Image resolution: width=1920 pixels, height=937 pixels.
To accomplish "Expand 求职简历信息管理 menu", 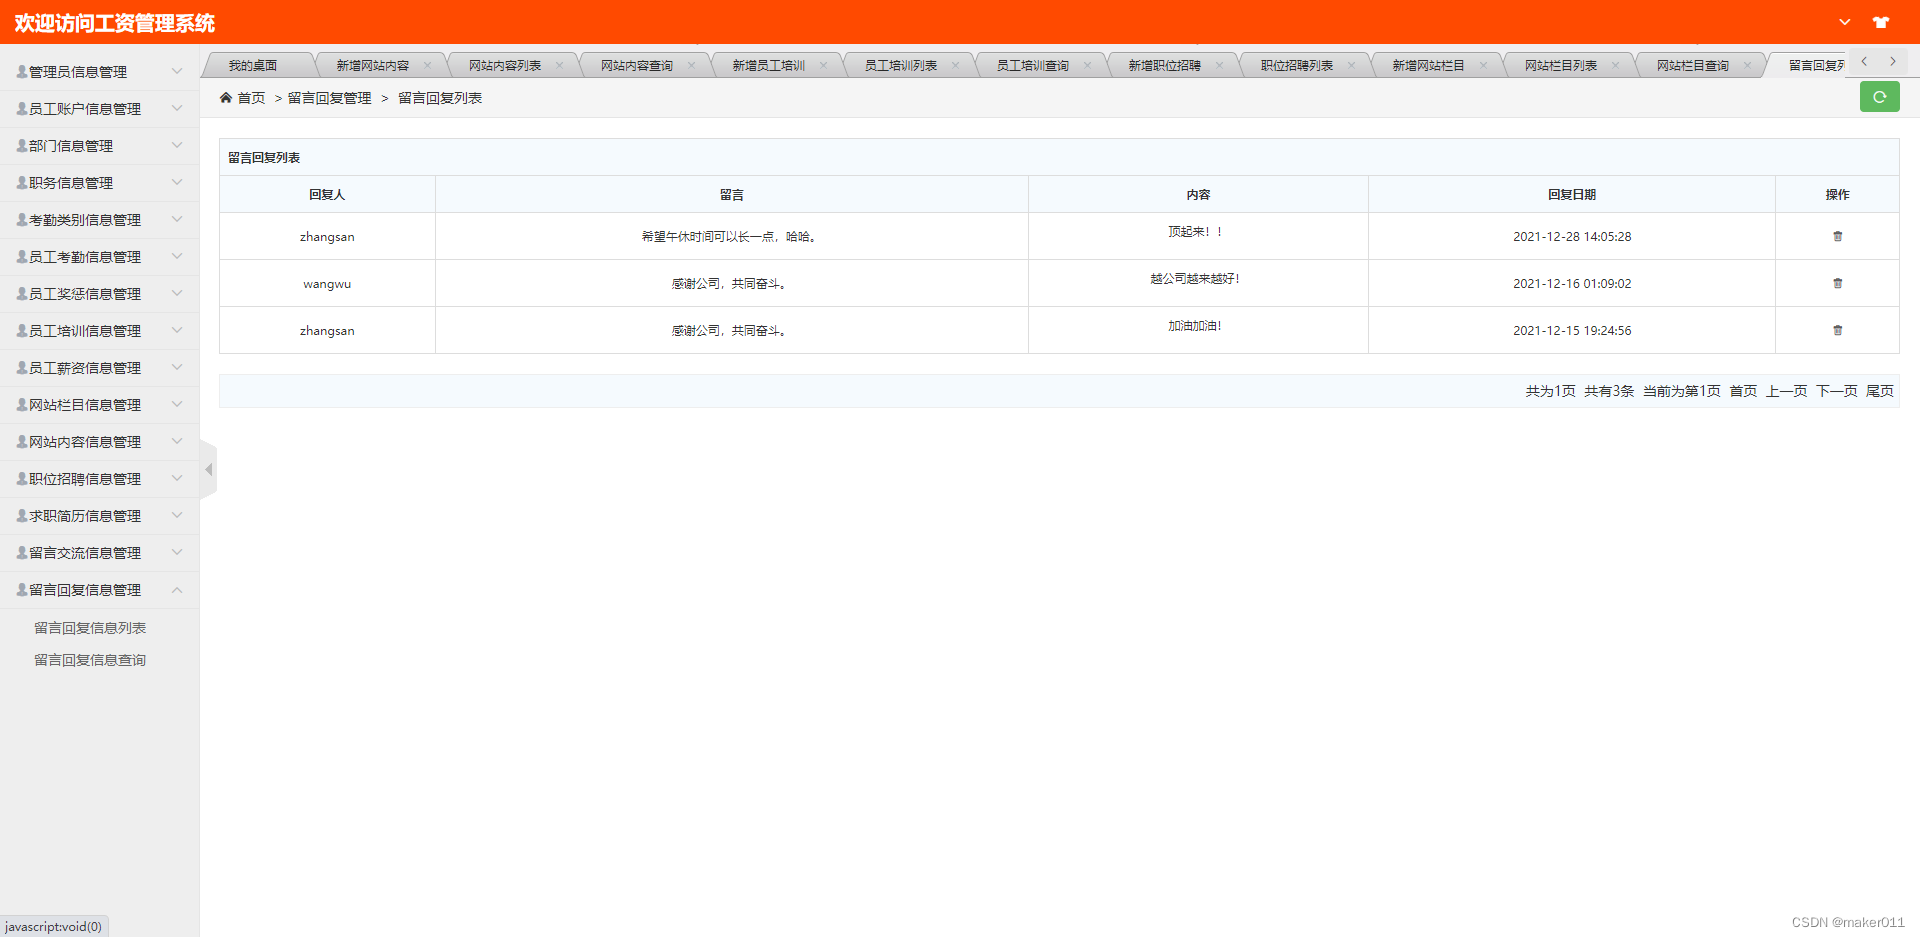I will [x=99, y=516].
